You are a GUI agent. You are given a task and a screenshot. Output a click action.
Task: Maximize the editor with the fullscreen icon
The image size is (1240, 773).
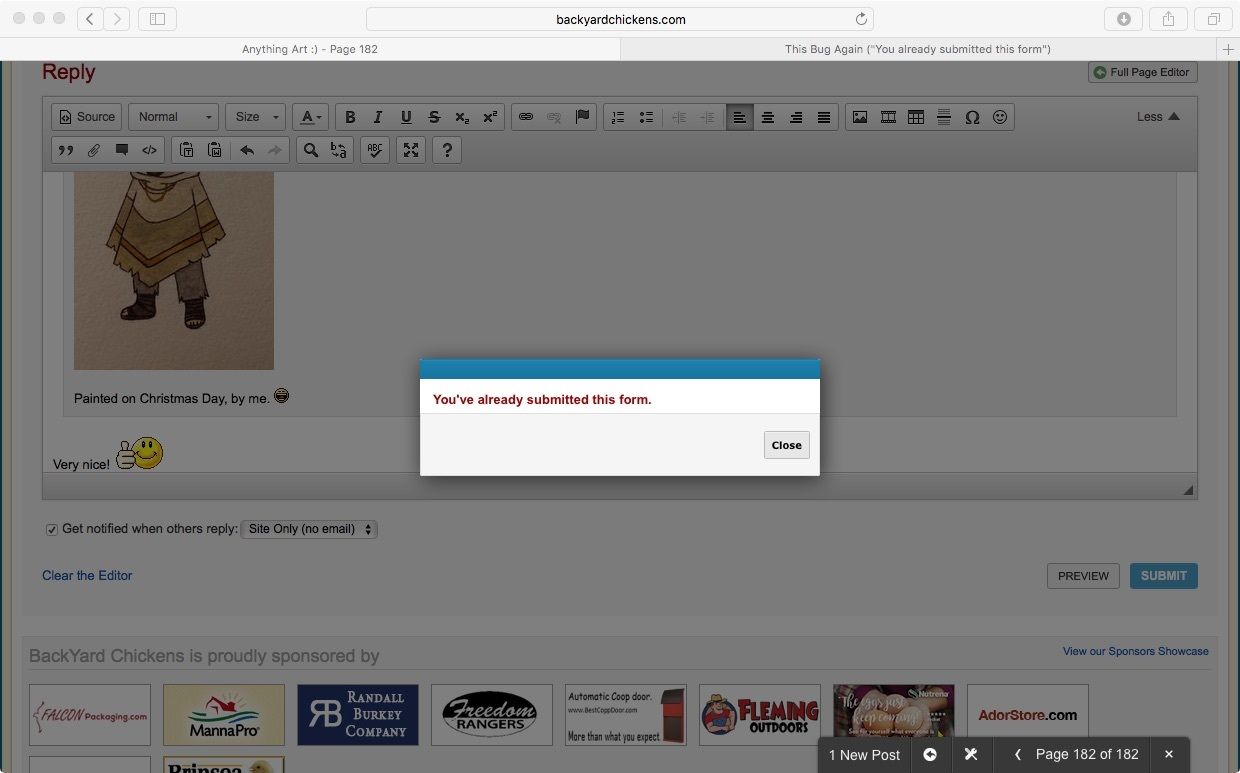tap(411, 150)
